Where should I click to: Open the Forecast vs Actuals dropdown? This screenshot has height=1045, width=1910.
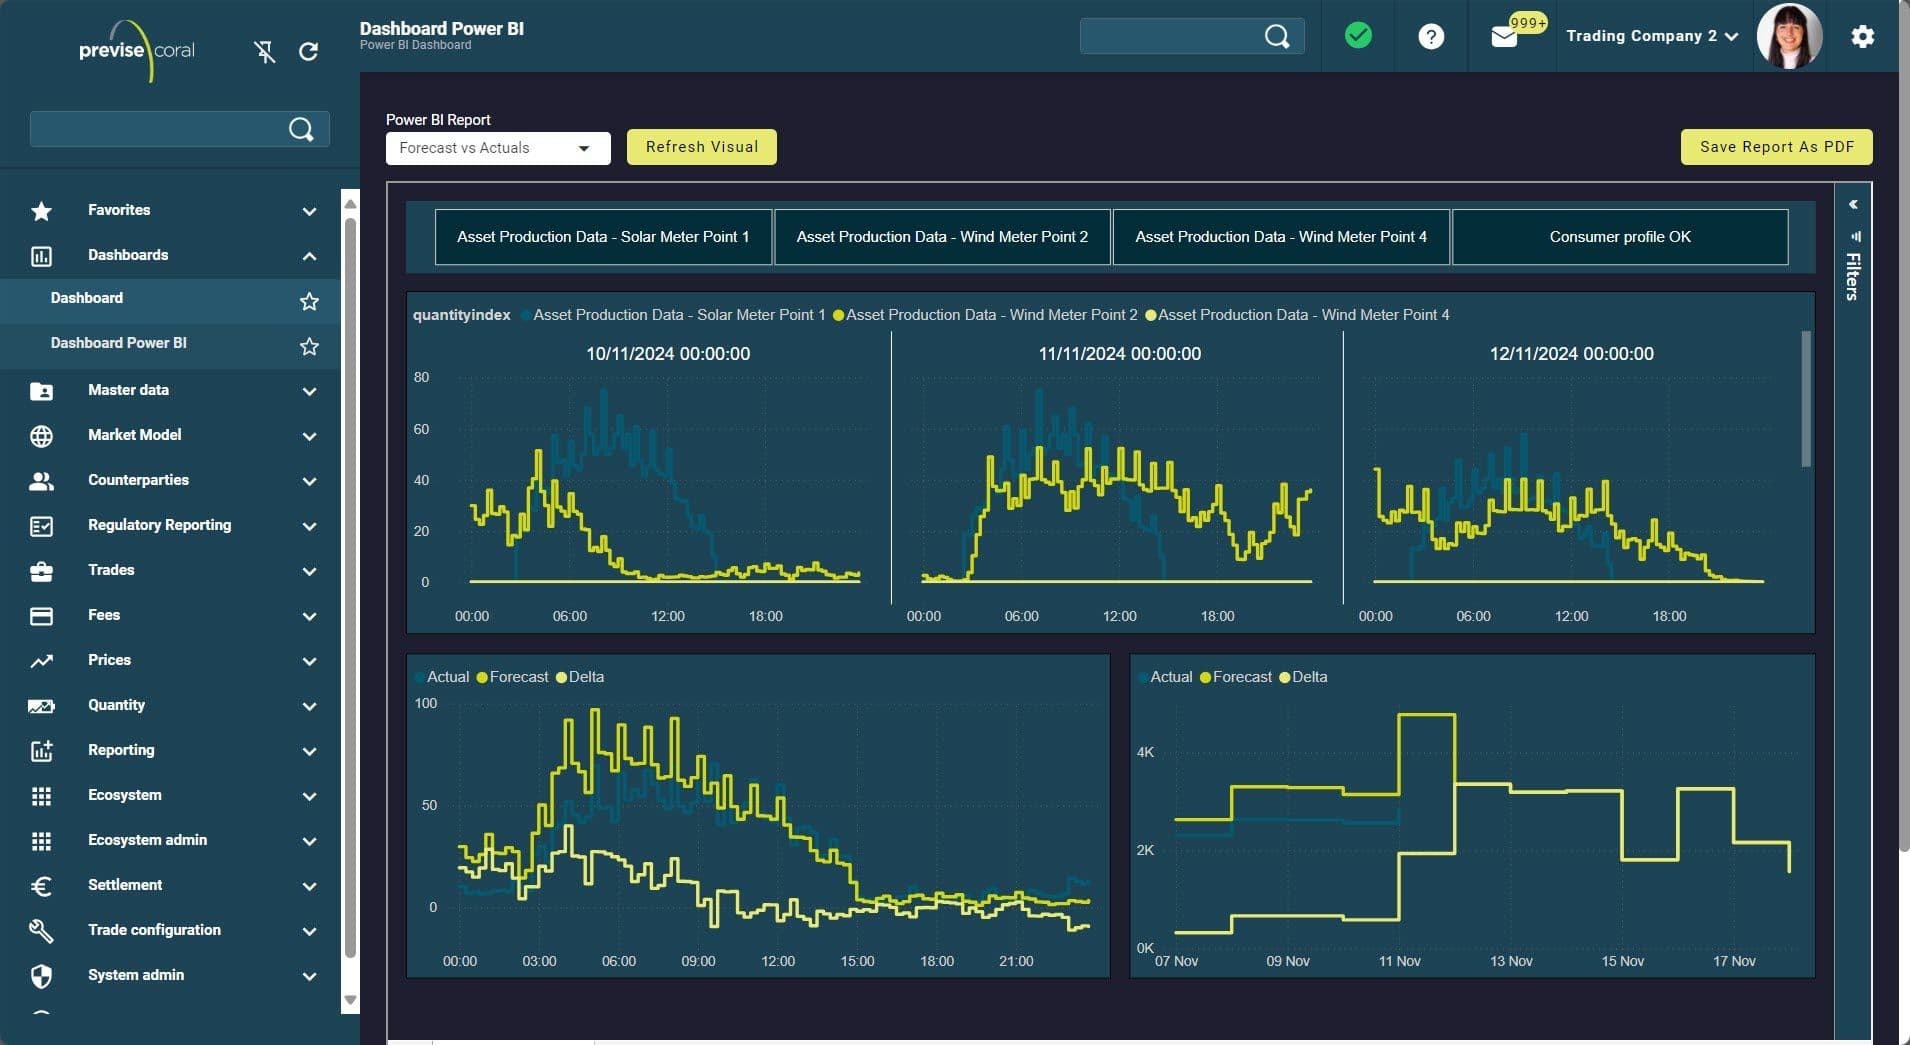(497, 148)
